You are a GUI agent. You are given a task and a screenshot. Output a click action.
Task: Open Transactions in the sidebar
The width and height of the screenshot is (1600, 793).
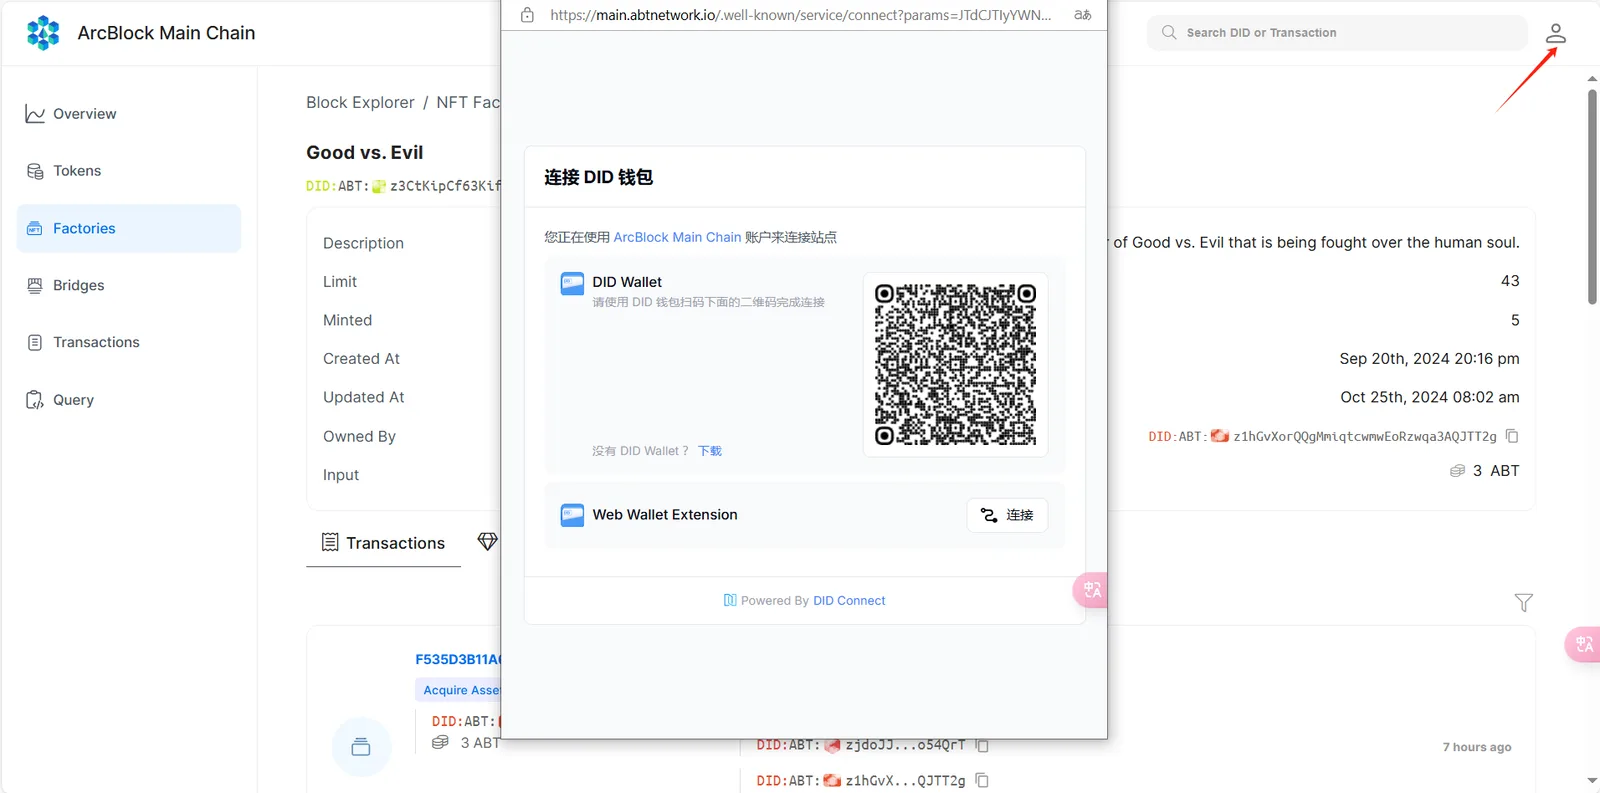click(x=129, y=342)
